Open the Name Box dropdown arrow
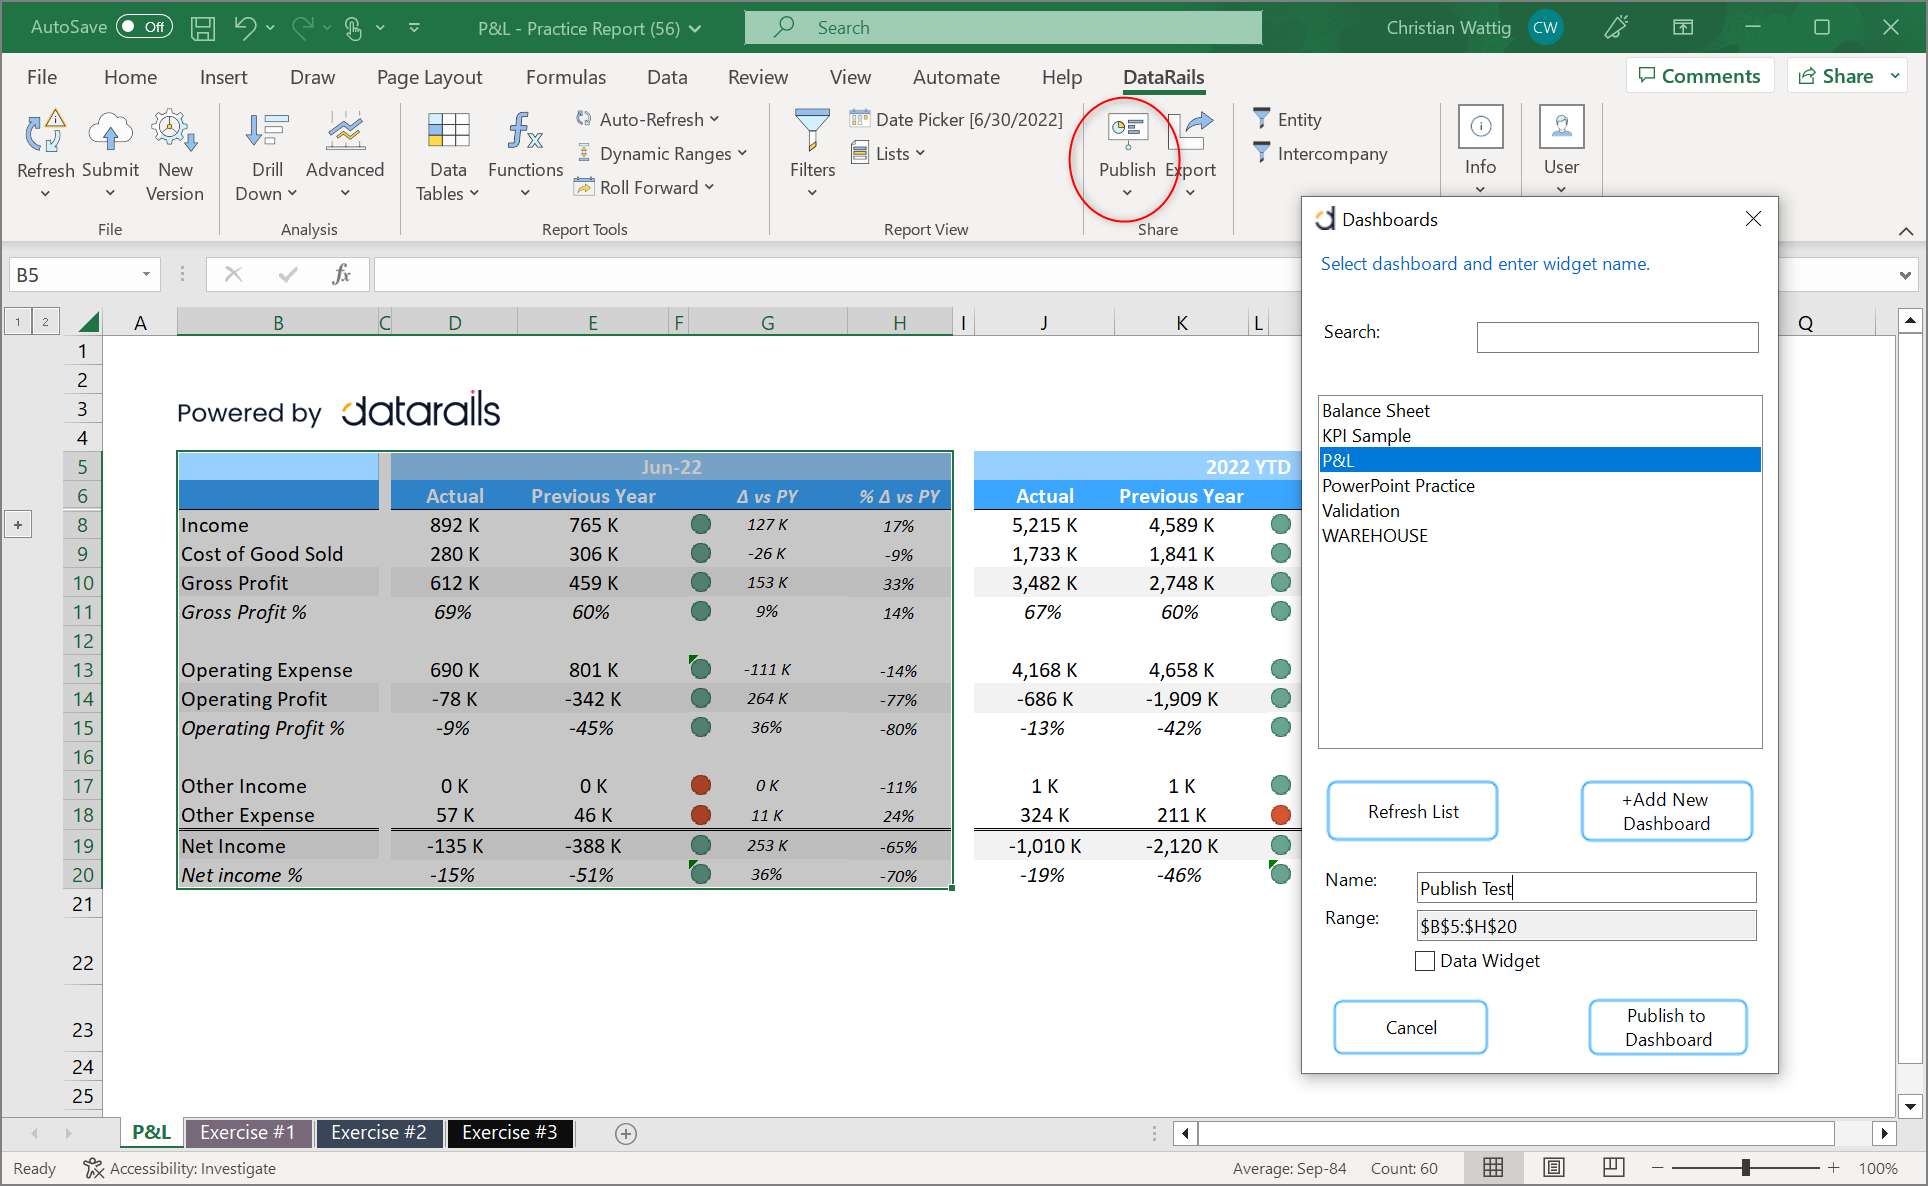Image resolution: width=1928 pixels, height=1186 pixels. pos(146,274)
